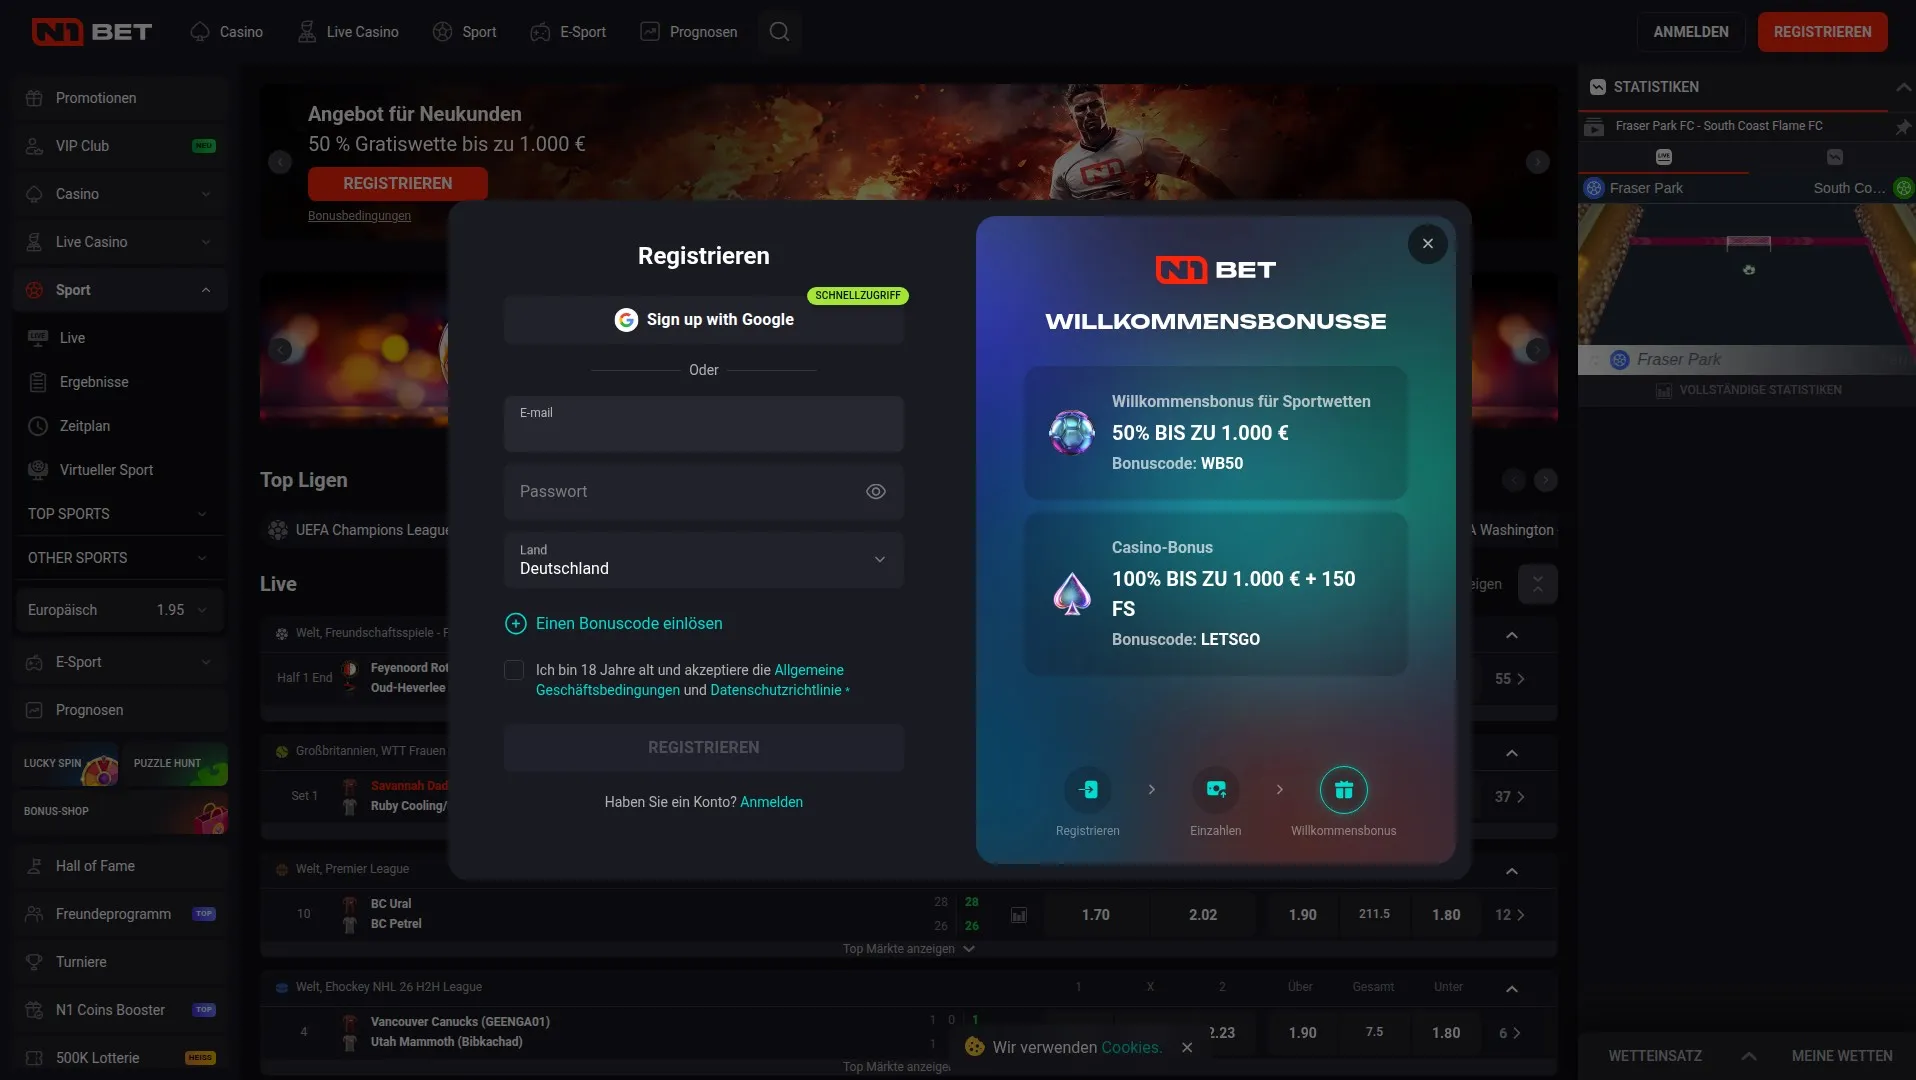Close the registration dialog with X
Screen dimensions: 1916x1080
tap(1427, 244)
